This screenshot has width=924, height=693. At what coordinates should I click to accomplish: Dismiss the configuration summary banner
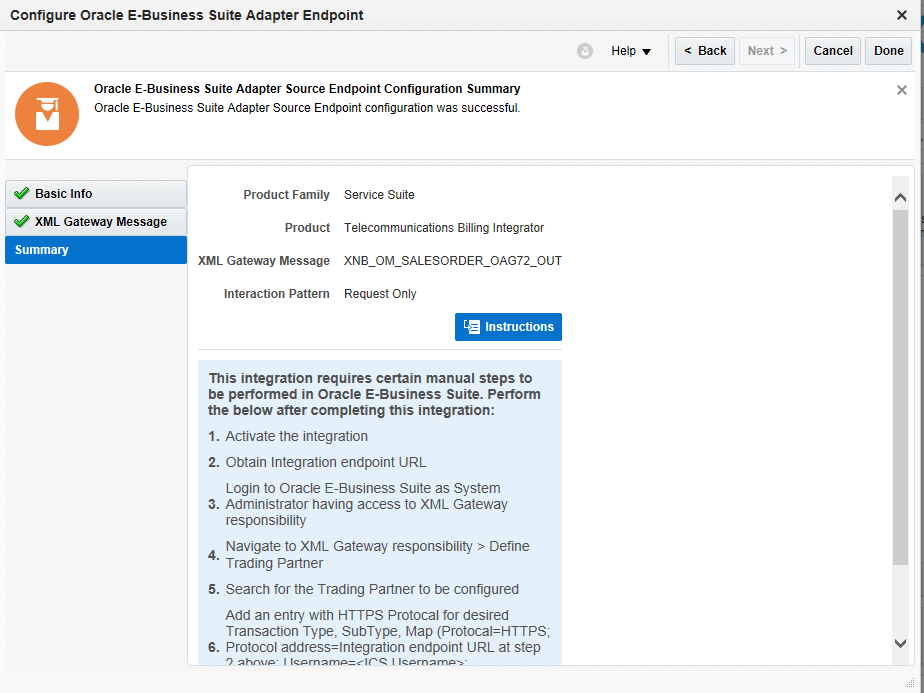pos(902,90)
